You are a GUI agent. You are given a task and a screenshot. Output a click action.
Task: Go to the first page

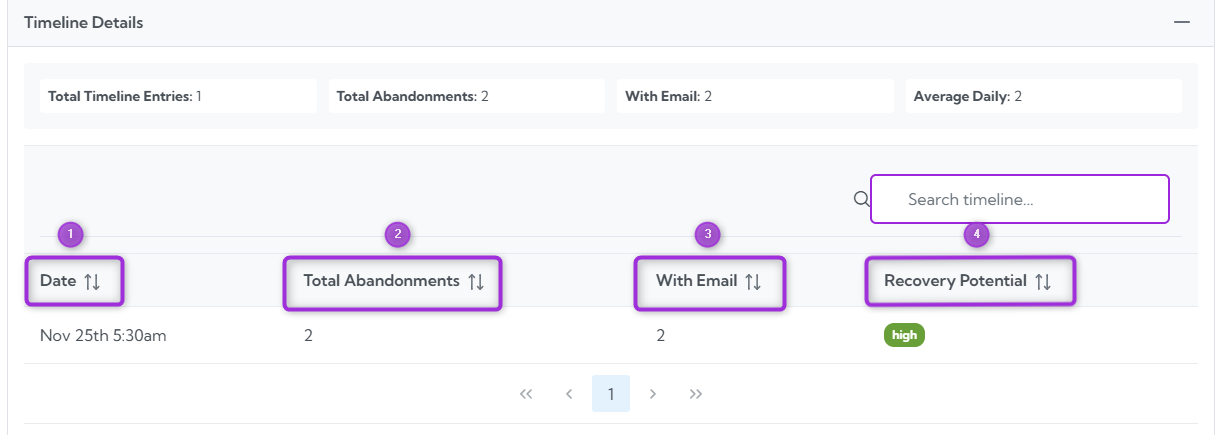coord(526,394)
